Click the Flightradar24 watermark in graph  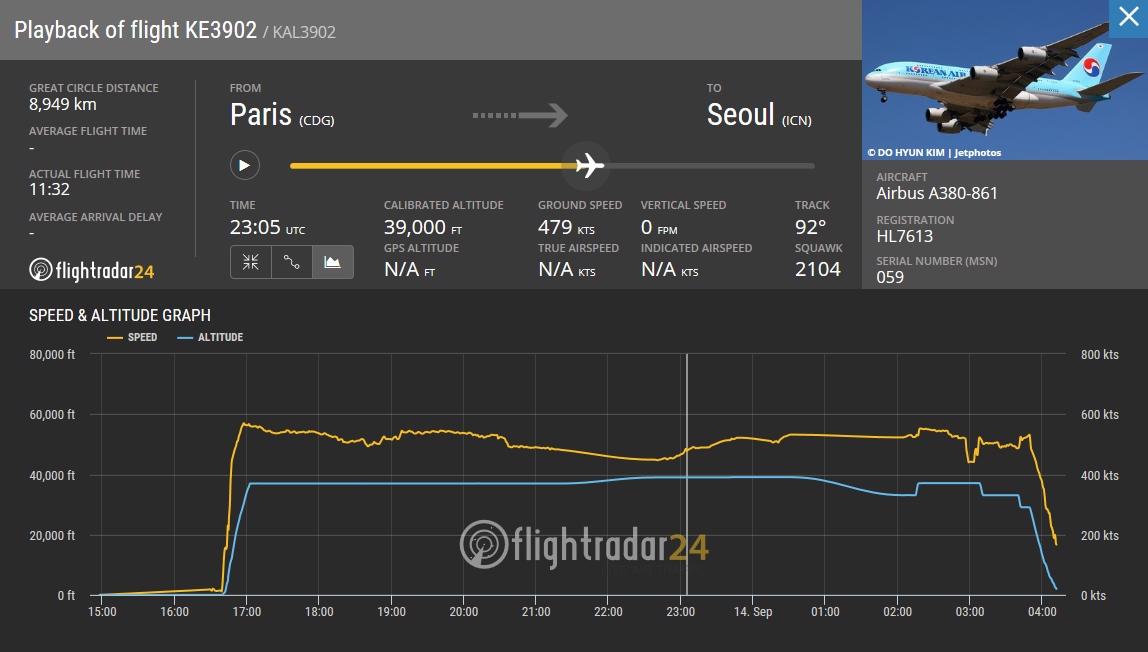click(584, 545)
